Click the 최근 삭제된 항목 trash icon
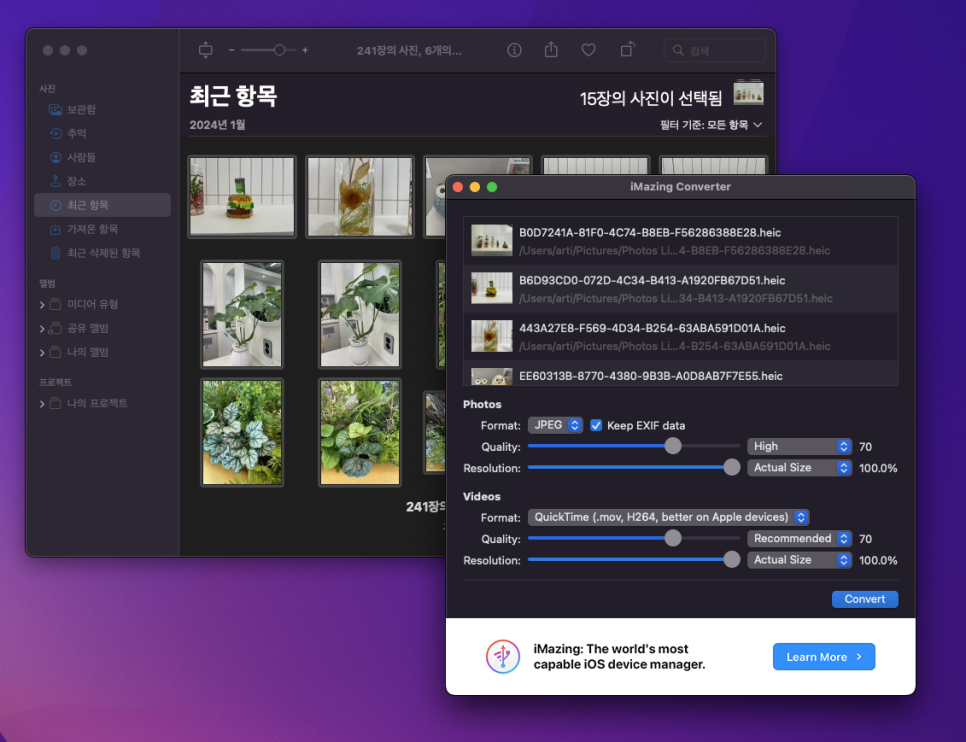 point(55,253)
